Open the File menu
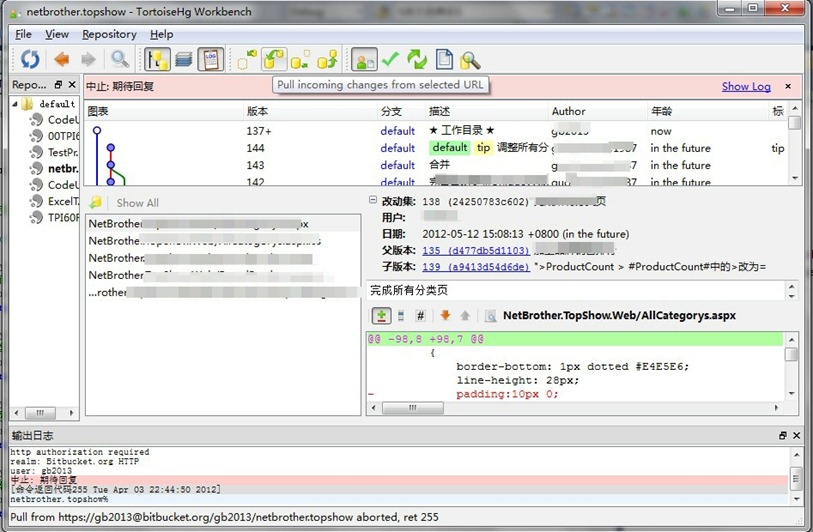 23,34
